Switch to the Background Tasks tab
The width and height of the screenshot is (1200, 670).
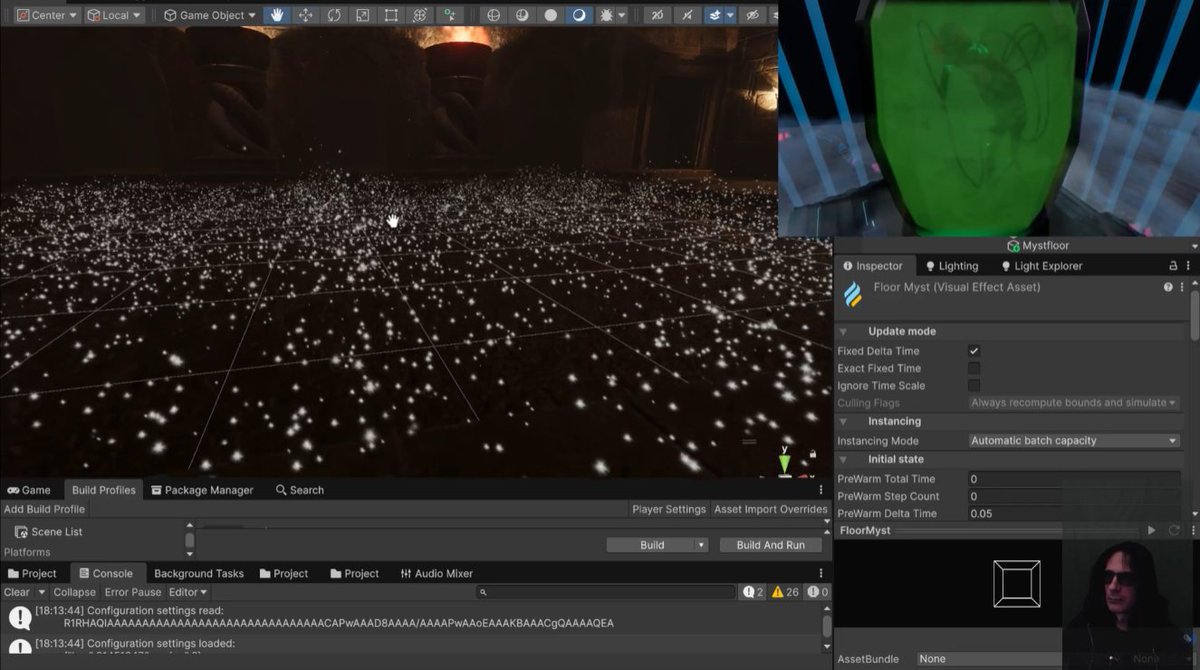(199, 573)
